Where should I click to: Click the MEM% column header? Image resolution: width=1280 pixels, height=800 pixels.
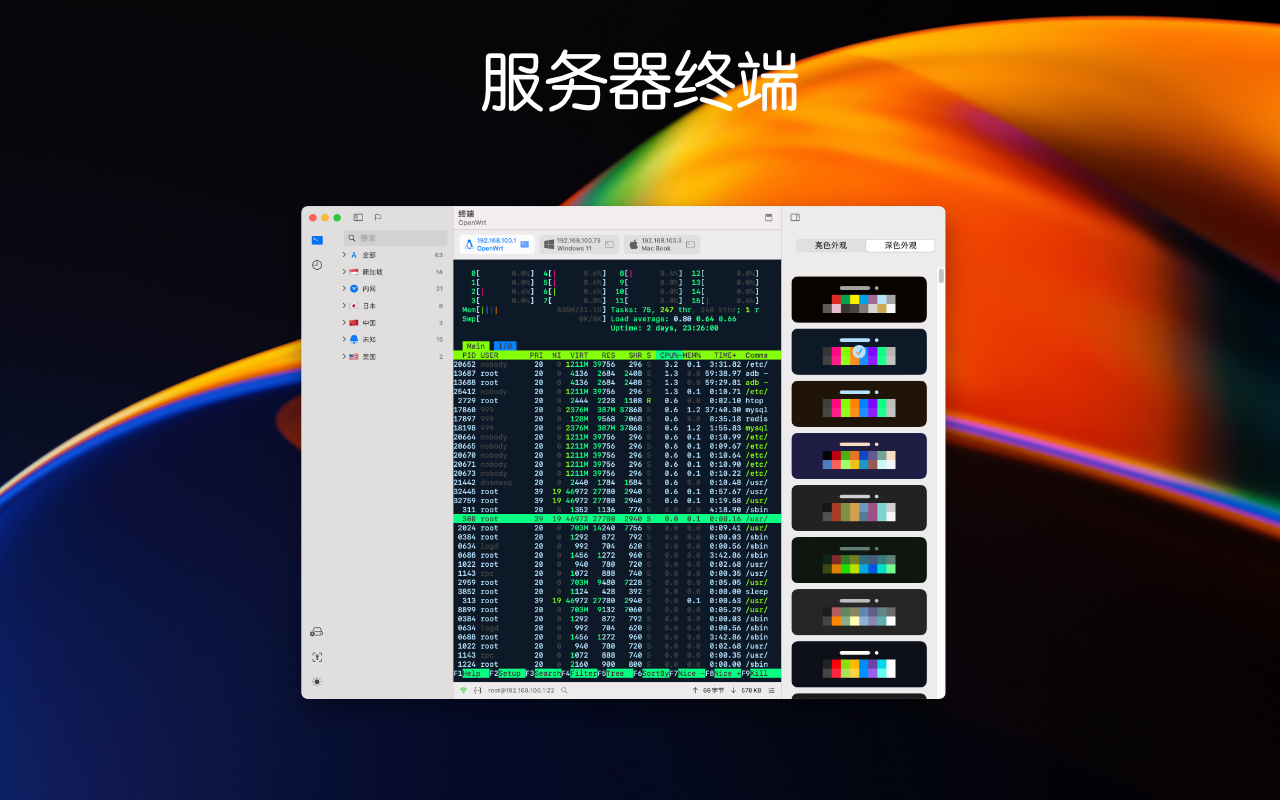[692, 355]
